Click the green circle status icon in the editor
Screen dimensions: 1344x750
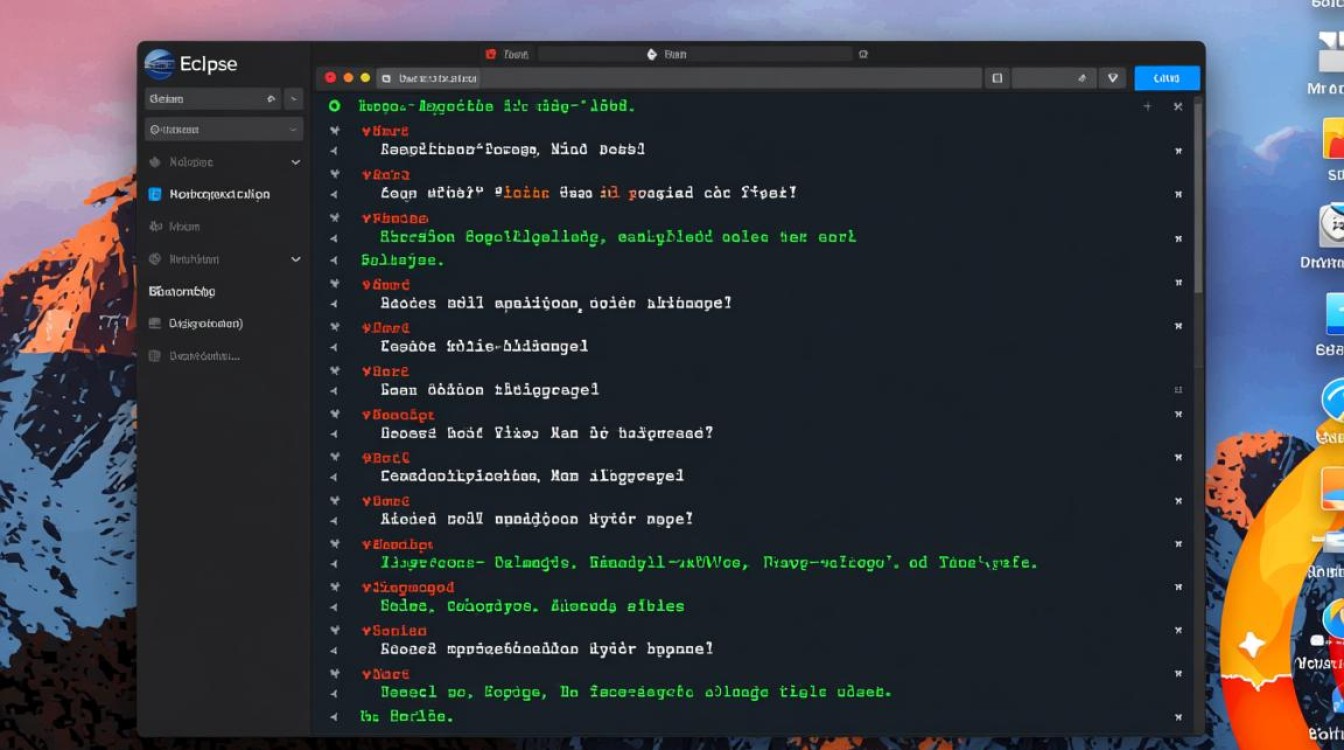[334, 106]
